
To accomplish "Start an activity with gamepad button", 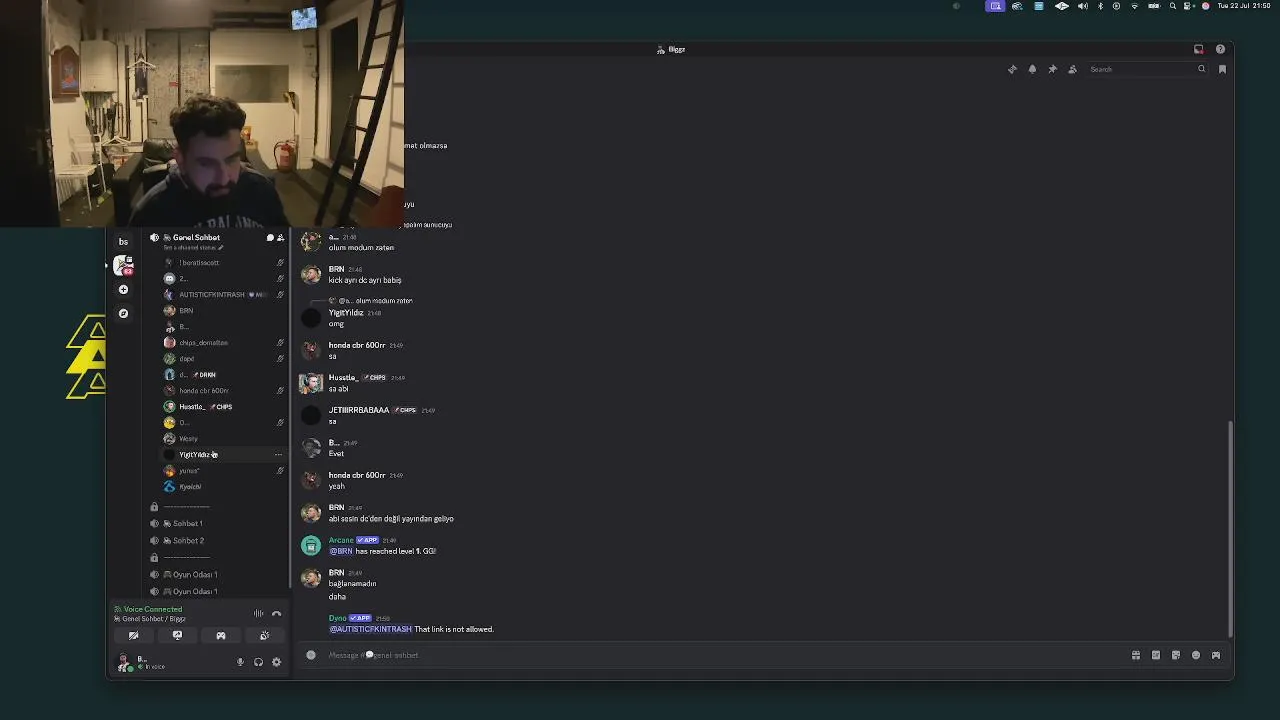I will [x=221, y=636].
